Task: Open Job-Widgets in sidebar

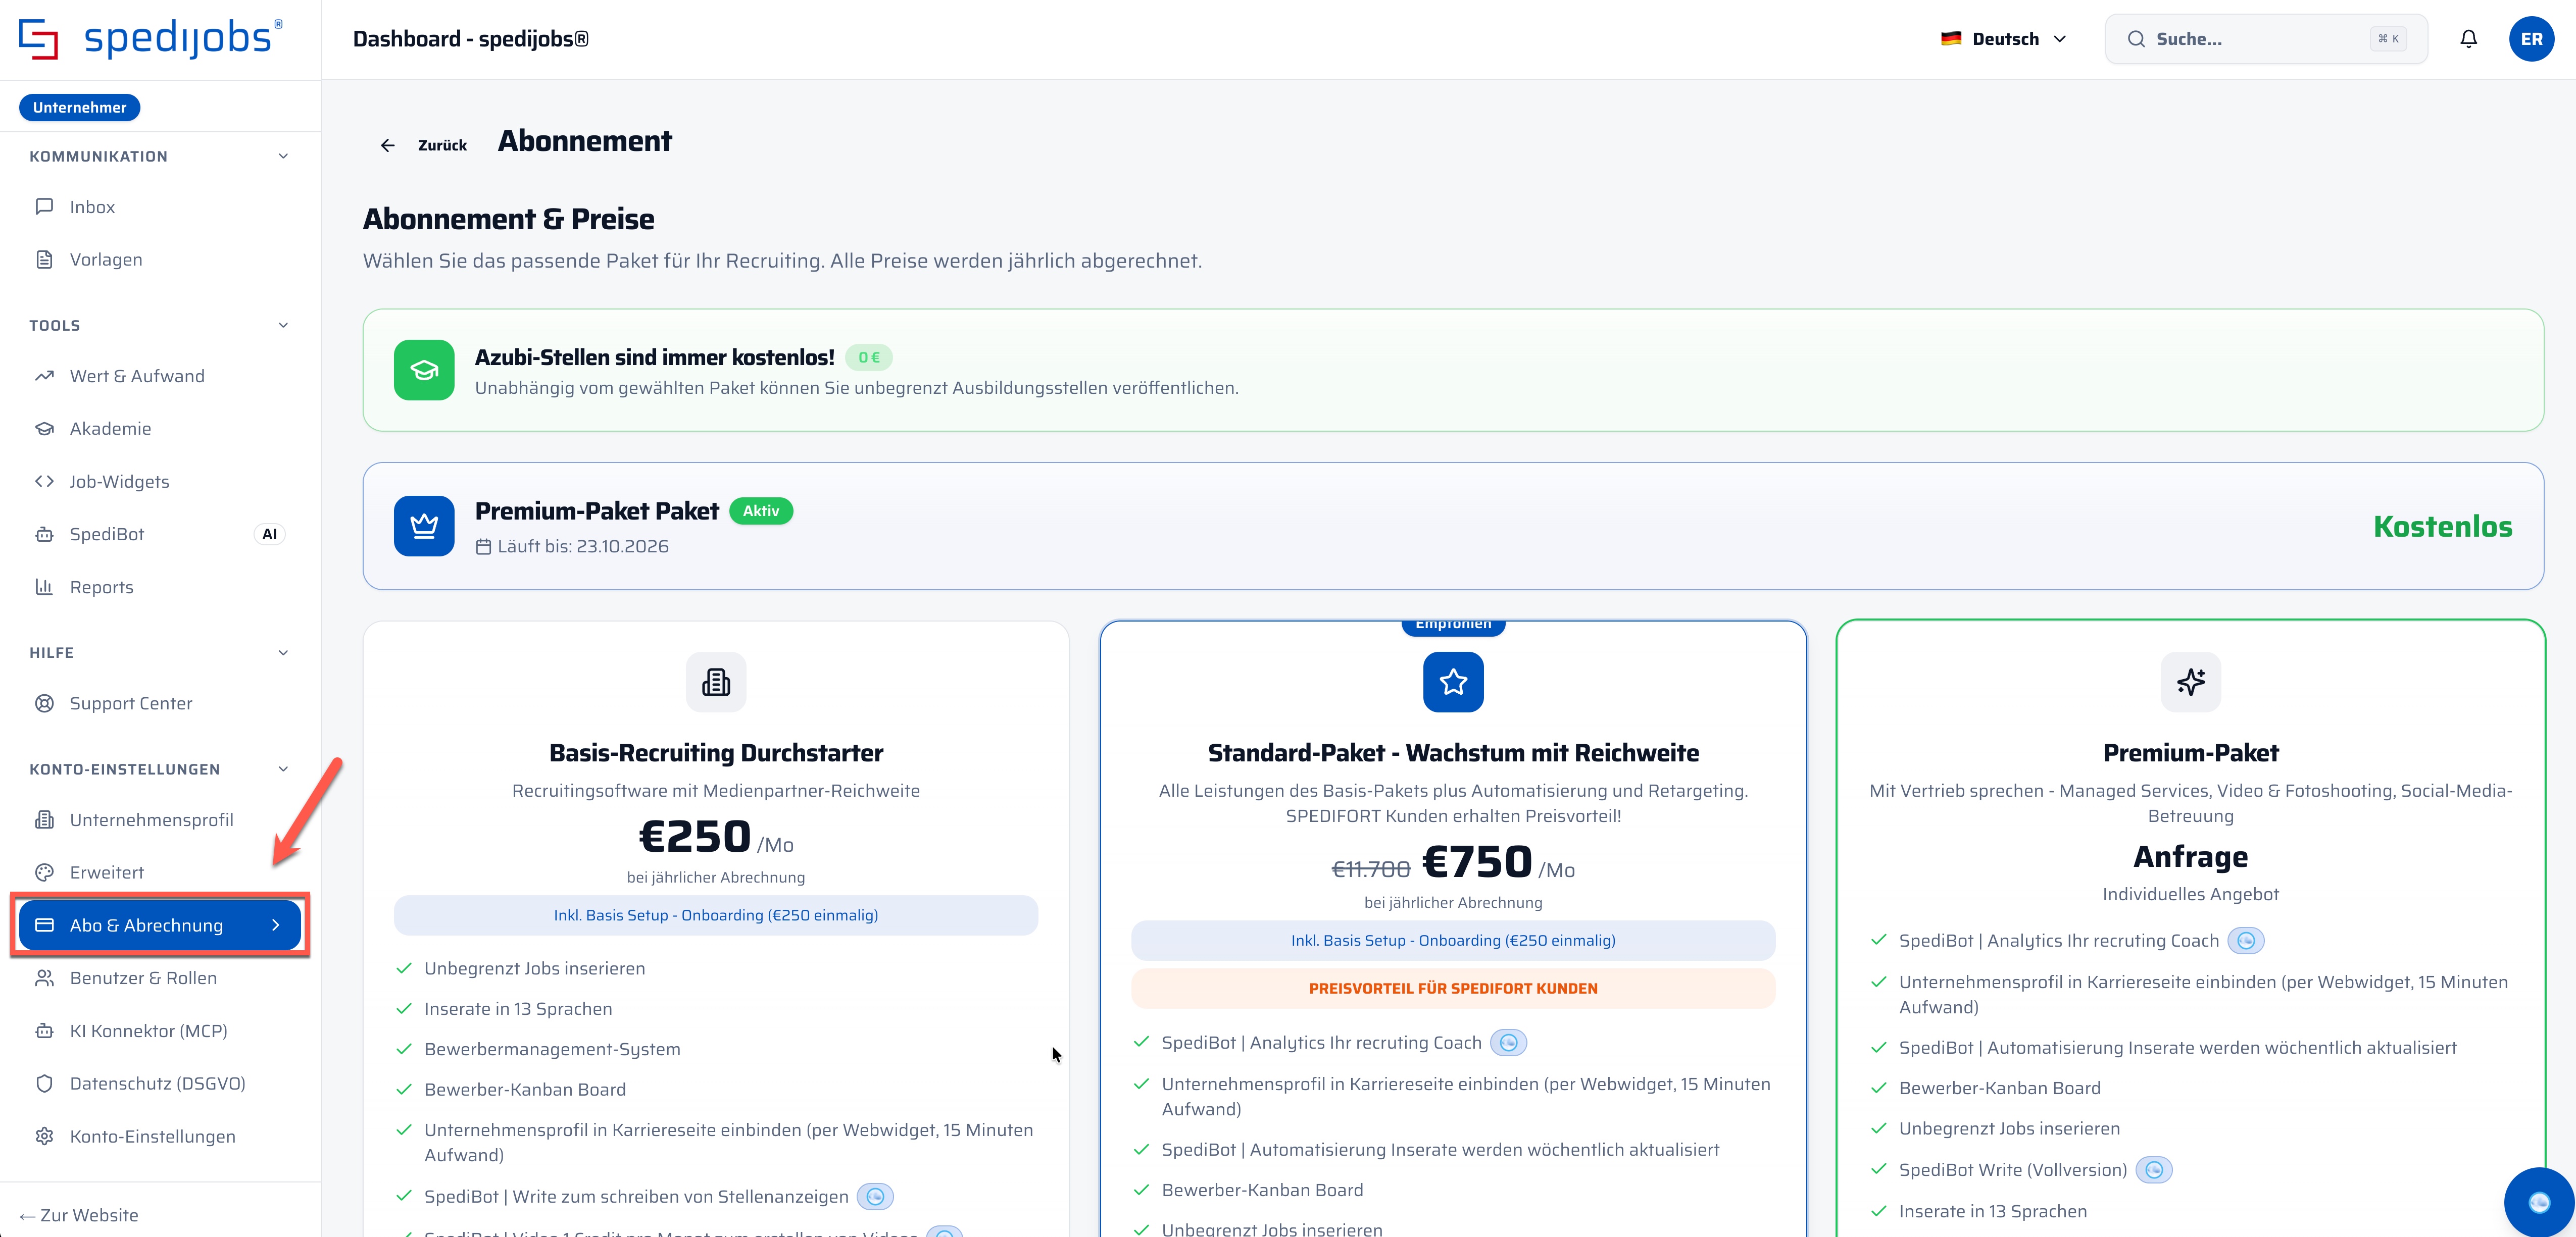Action: 160,482
